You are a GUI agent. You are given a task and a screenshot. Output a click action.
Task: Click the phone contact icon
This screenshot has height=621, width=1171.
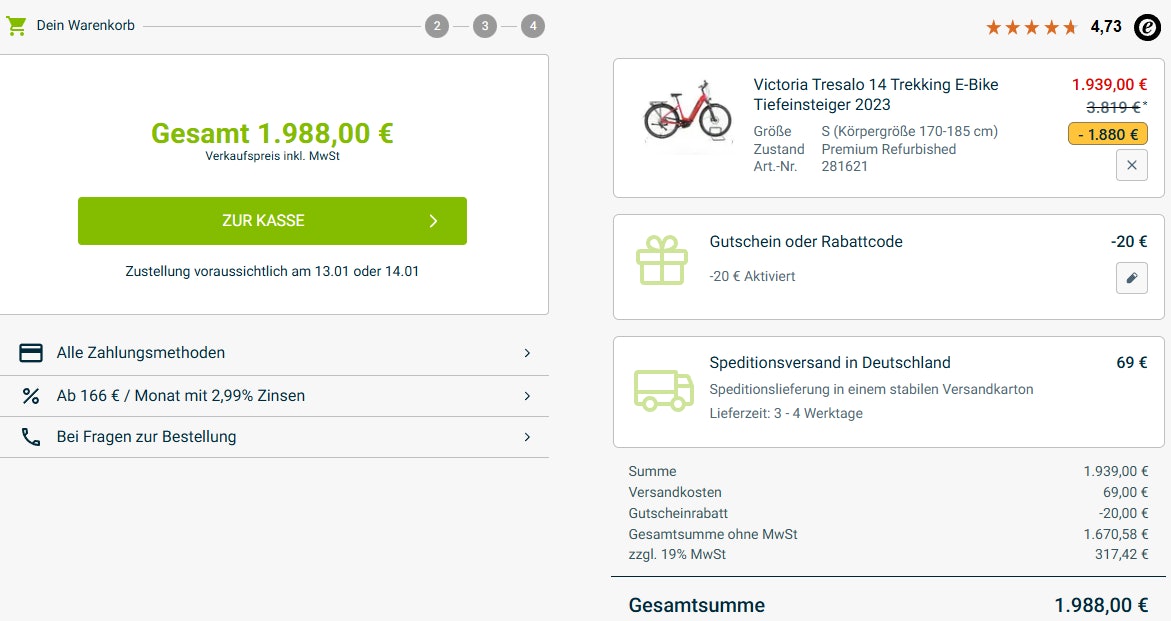pyautogui.click(x=31, y=437)
